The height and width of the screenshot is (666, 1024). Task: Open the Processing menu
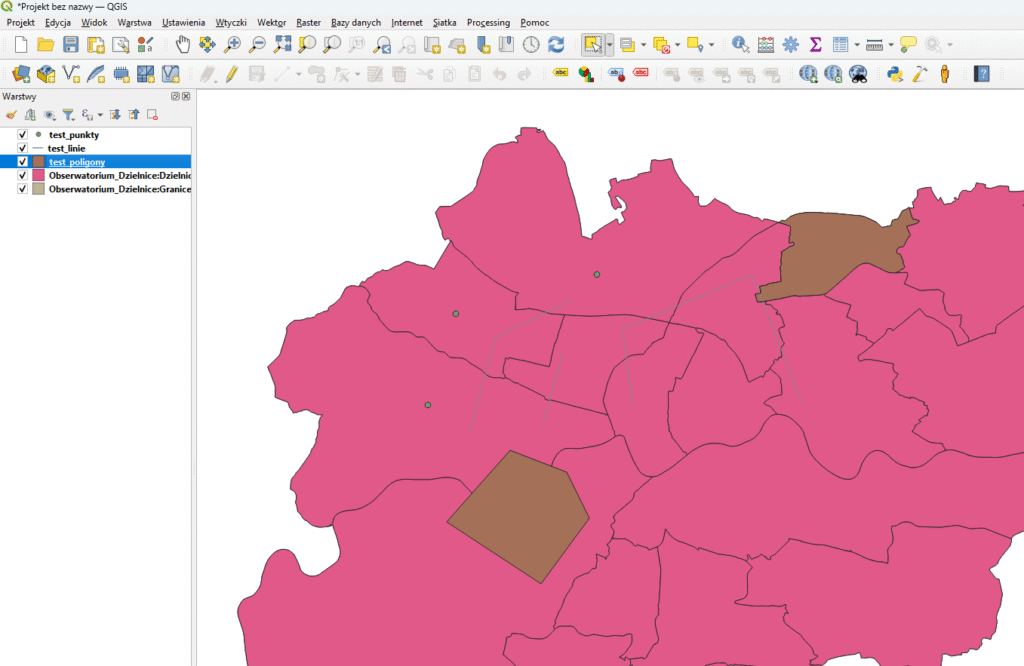[x=487, y=22]
